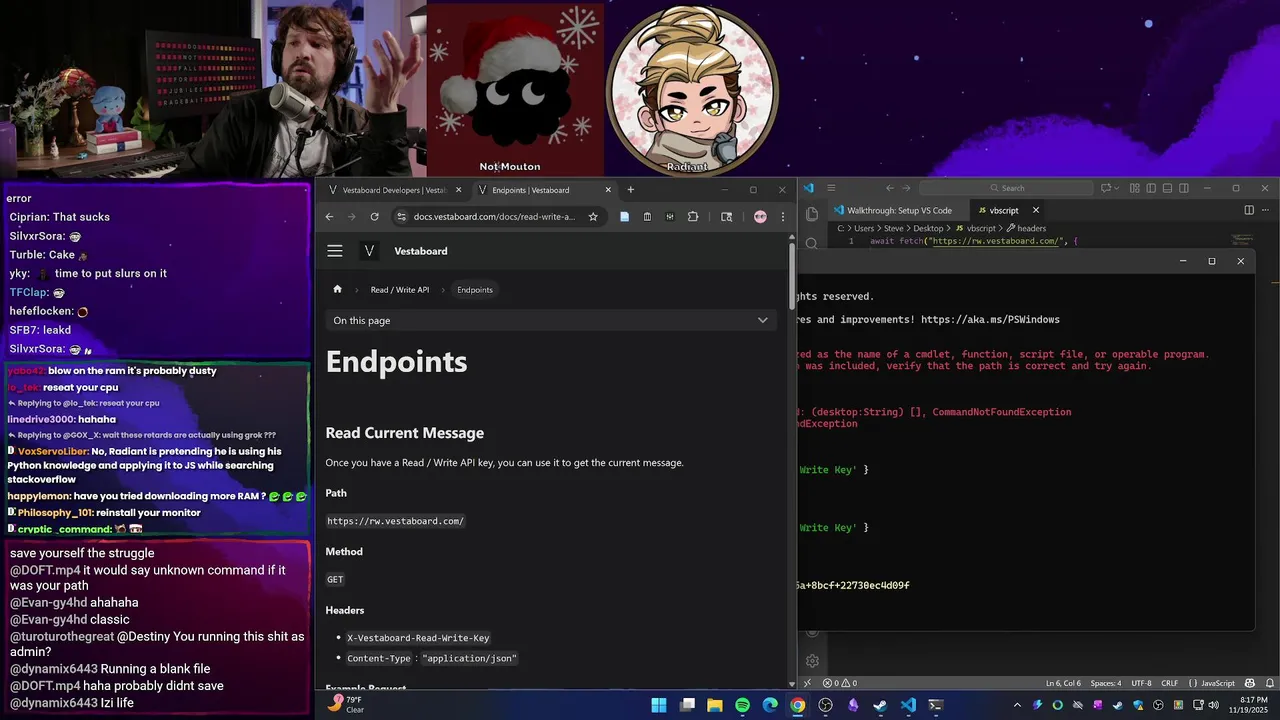Click Ln 6, Col 6 status entry

(x=1064, y=683)
